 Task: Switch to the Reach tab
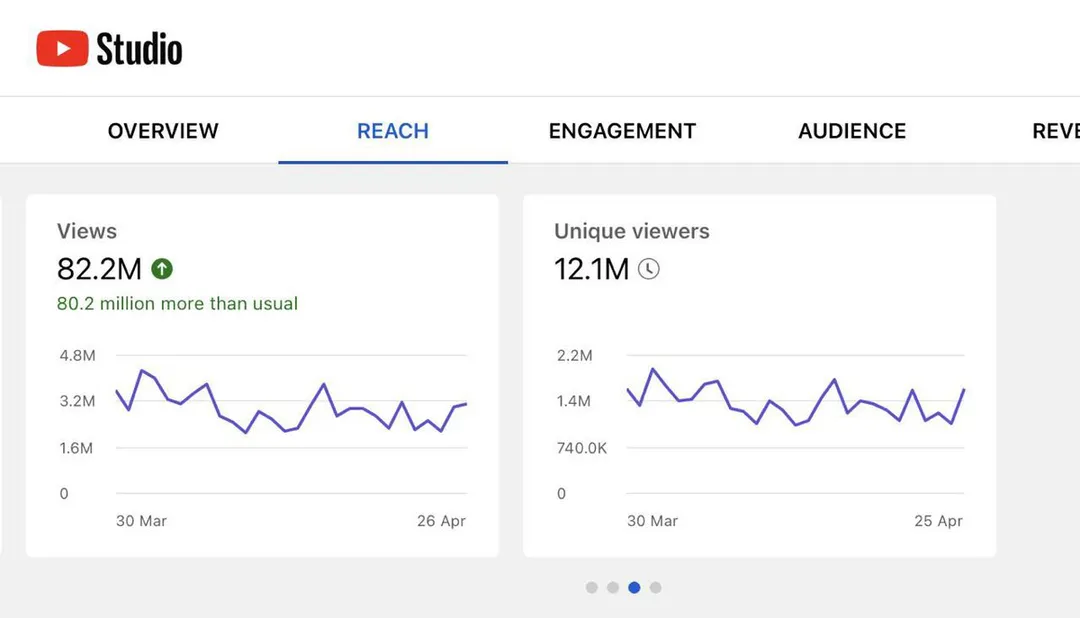(x=393, y=131)
